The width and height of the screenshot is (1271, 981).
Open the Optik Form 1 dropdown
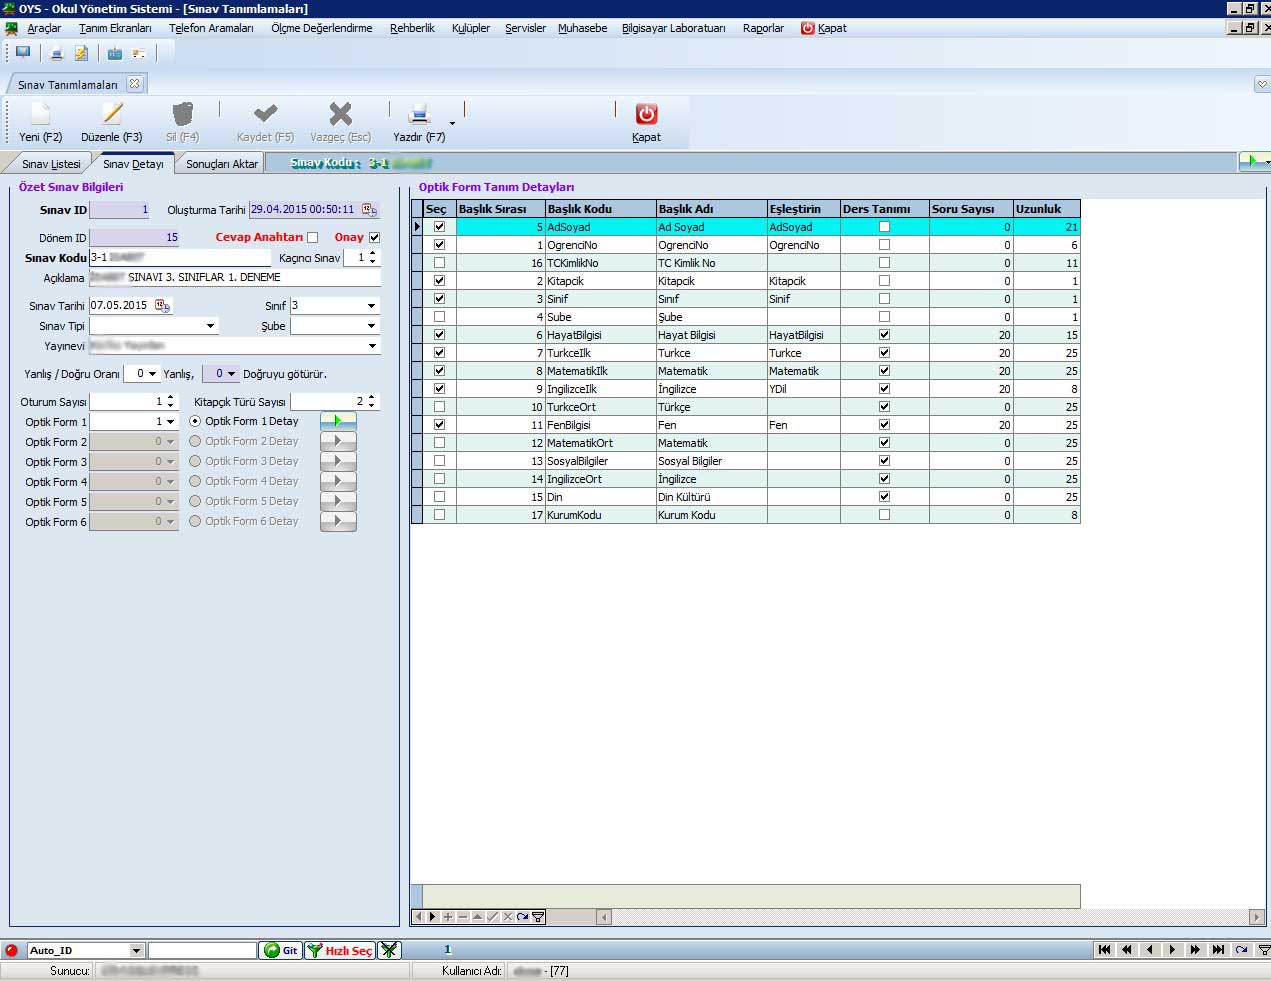171,422
